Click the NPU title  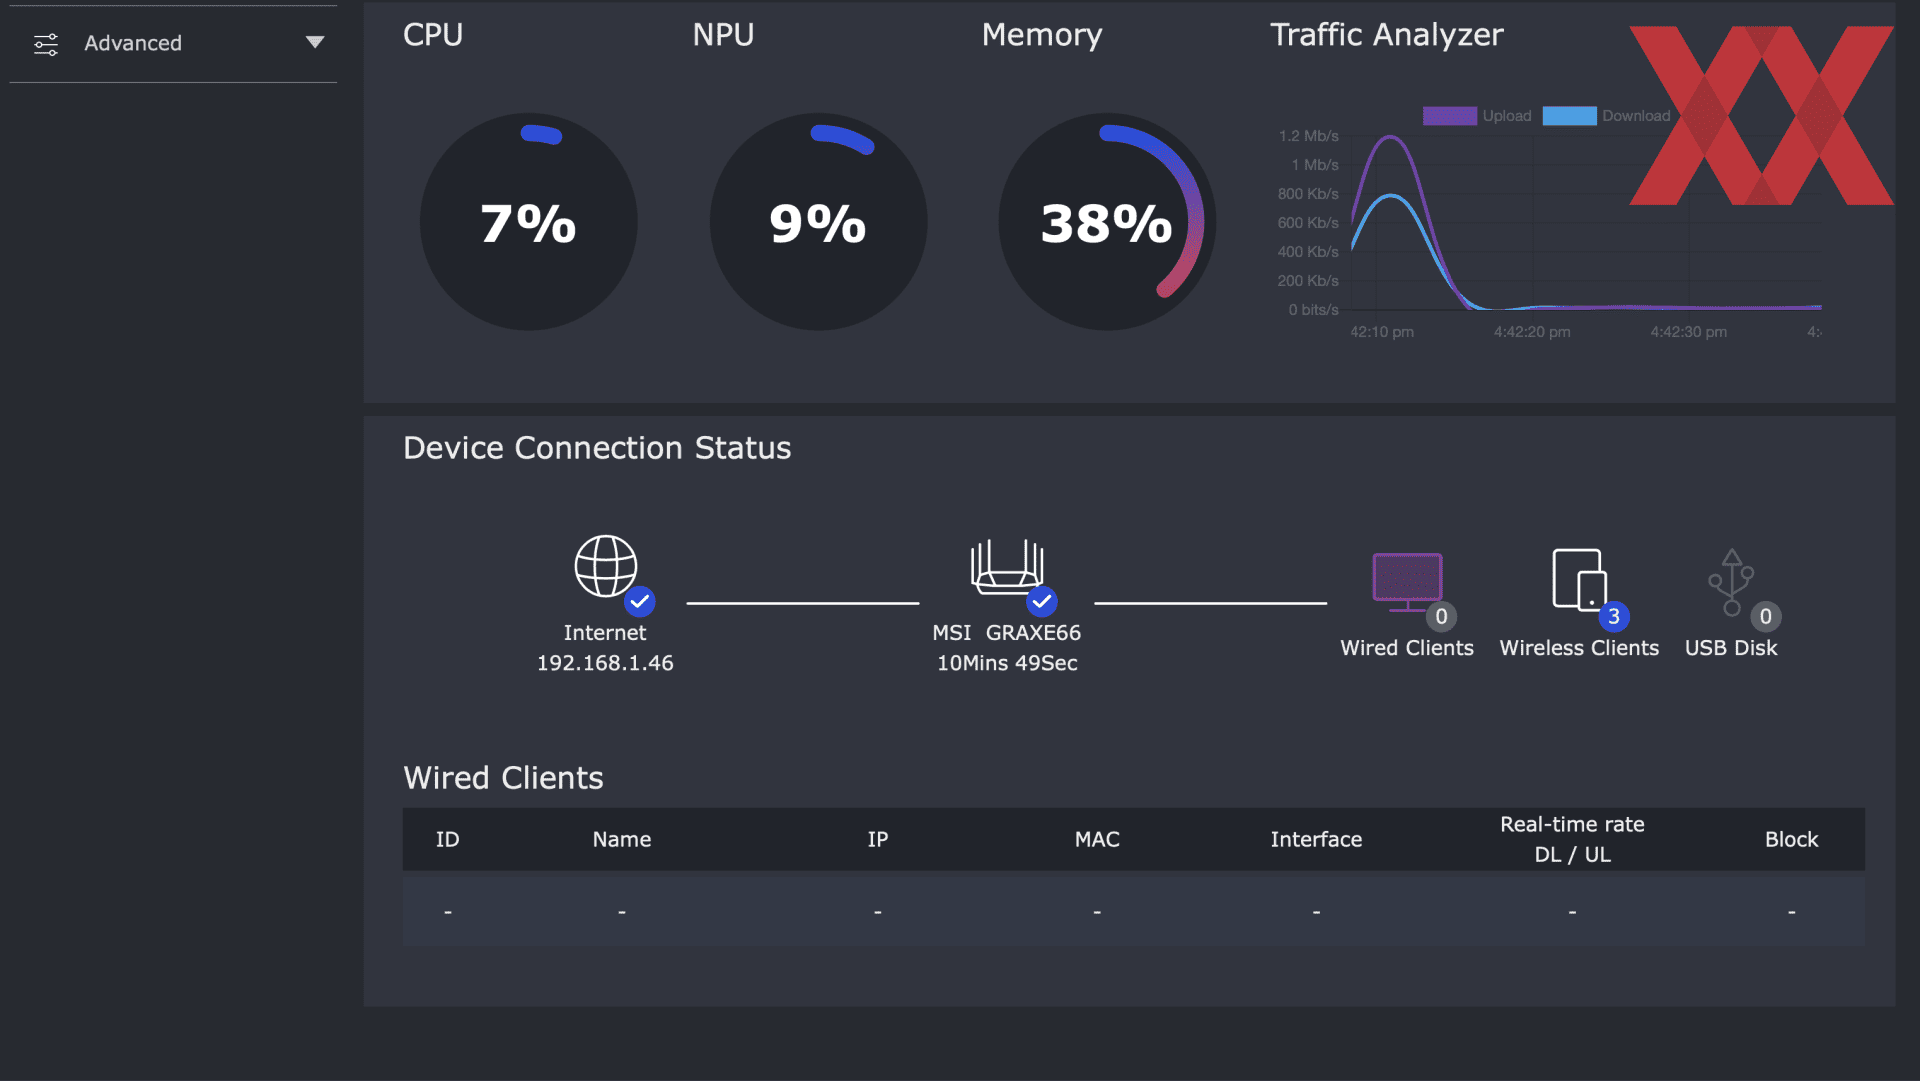(x=723, y=35)
